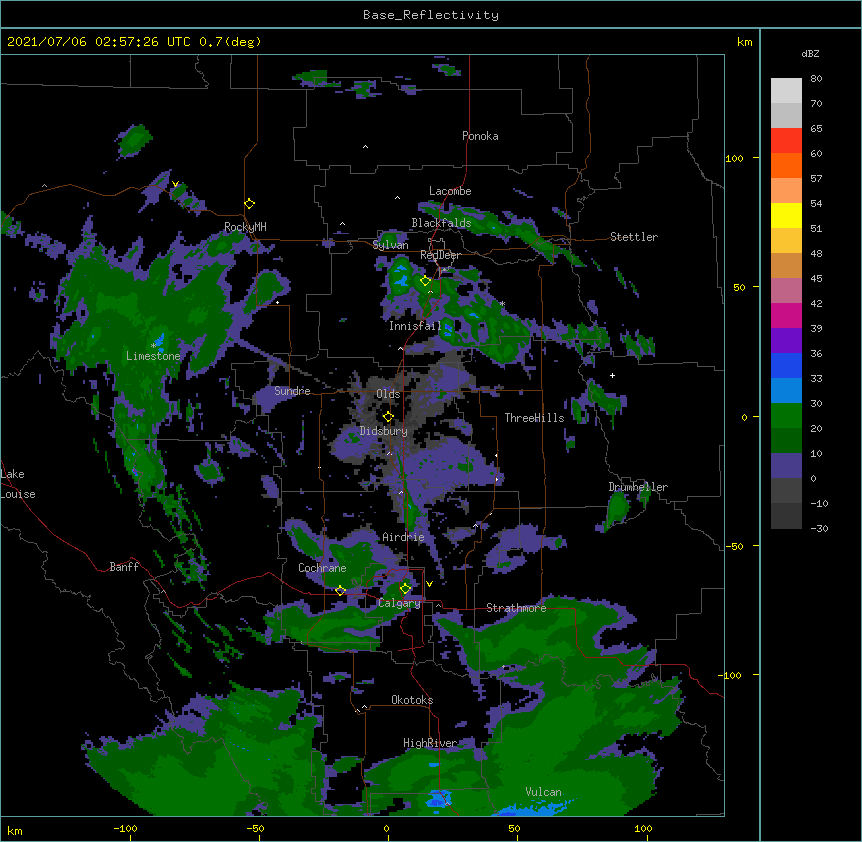The width and height of the screenshot is (862, 842).
Task: Click the Limestone label
Action: 153,356
